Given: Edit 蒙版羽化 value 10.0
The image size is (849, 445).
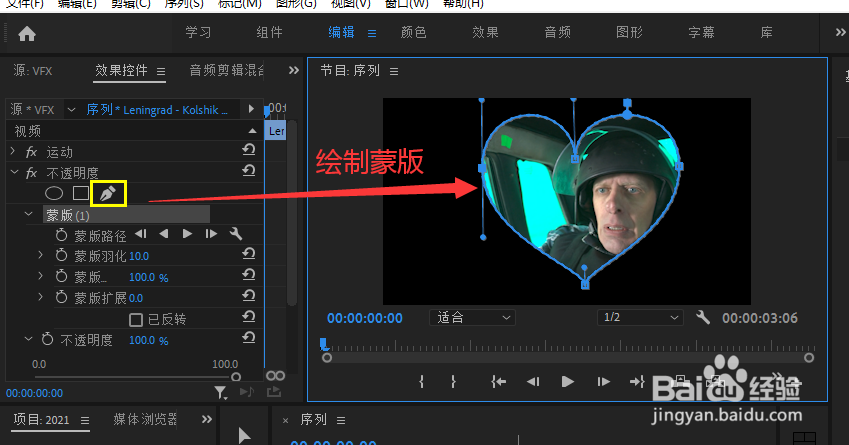Looking at the screenshot, I should 139,256.
